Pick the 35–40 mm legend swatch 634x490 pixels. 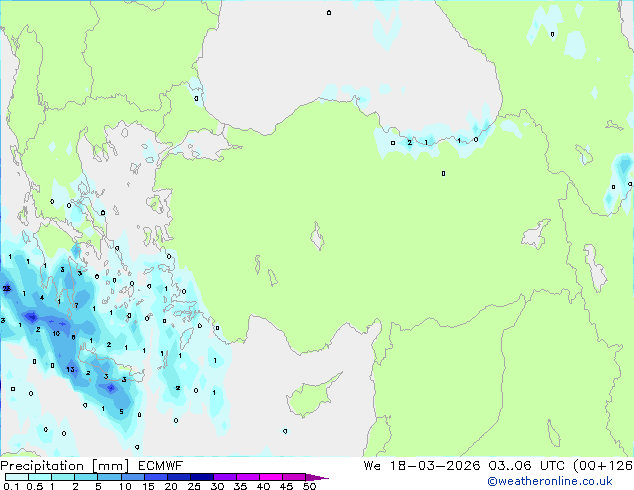pos(248,477)
